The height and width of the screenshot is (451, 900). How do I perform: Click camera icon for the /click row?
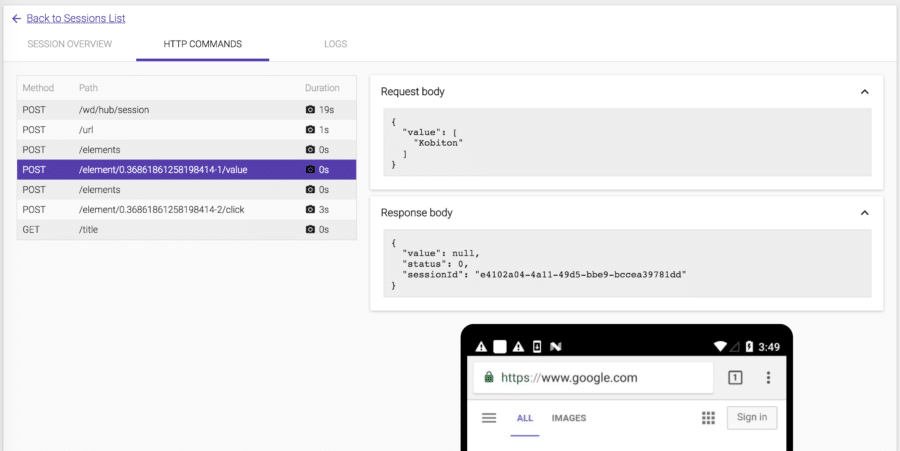(310, 210)
